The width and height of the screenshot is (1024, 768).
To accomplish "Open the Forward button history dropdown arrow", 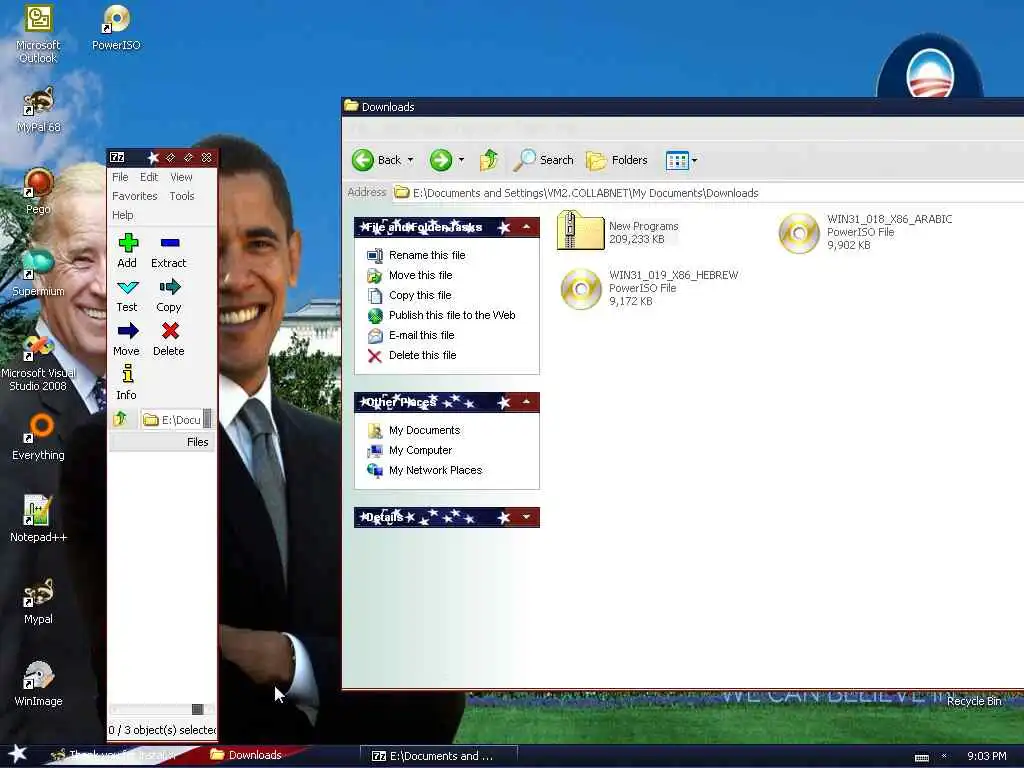I will pos(461,160).
